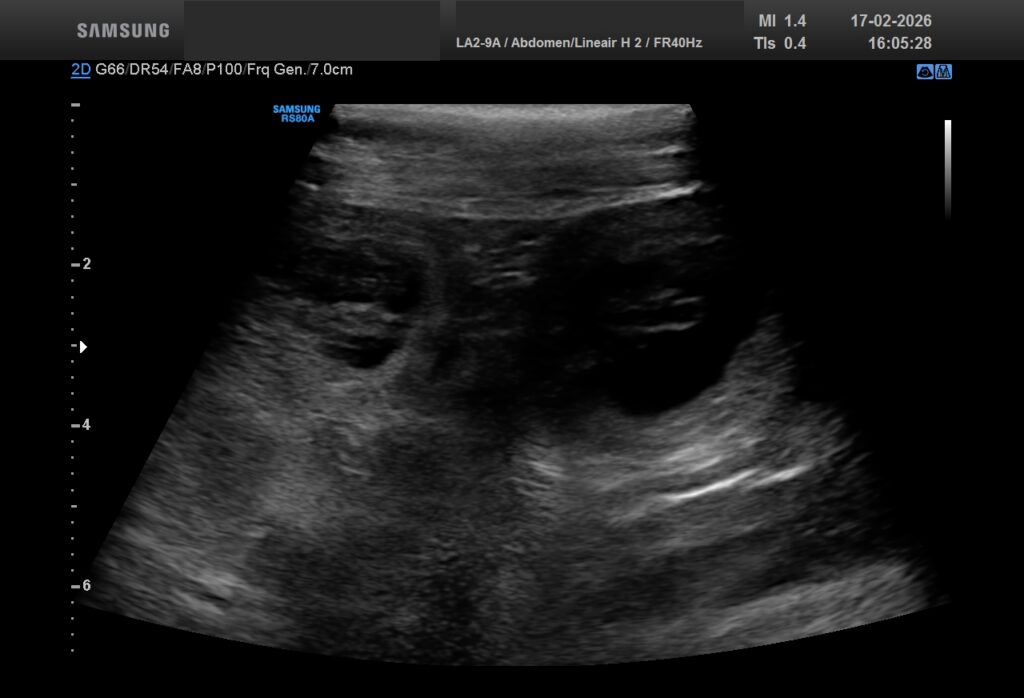Click the TIs 0.4 thermal index readout
Image resolution: width=1024 pixels, height=698 pixels.
(x=779, y=44)
